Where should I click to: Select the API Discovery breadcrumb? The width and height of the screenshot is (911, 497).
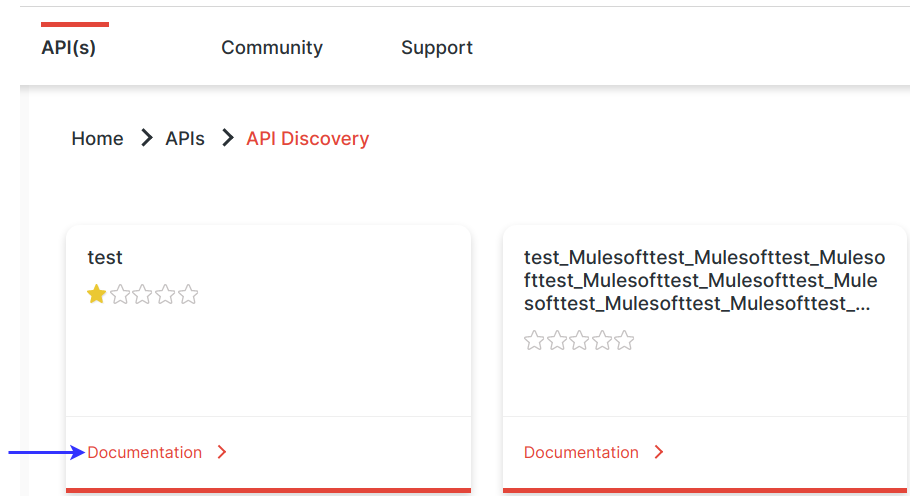click(308, 139)
